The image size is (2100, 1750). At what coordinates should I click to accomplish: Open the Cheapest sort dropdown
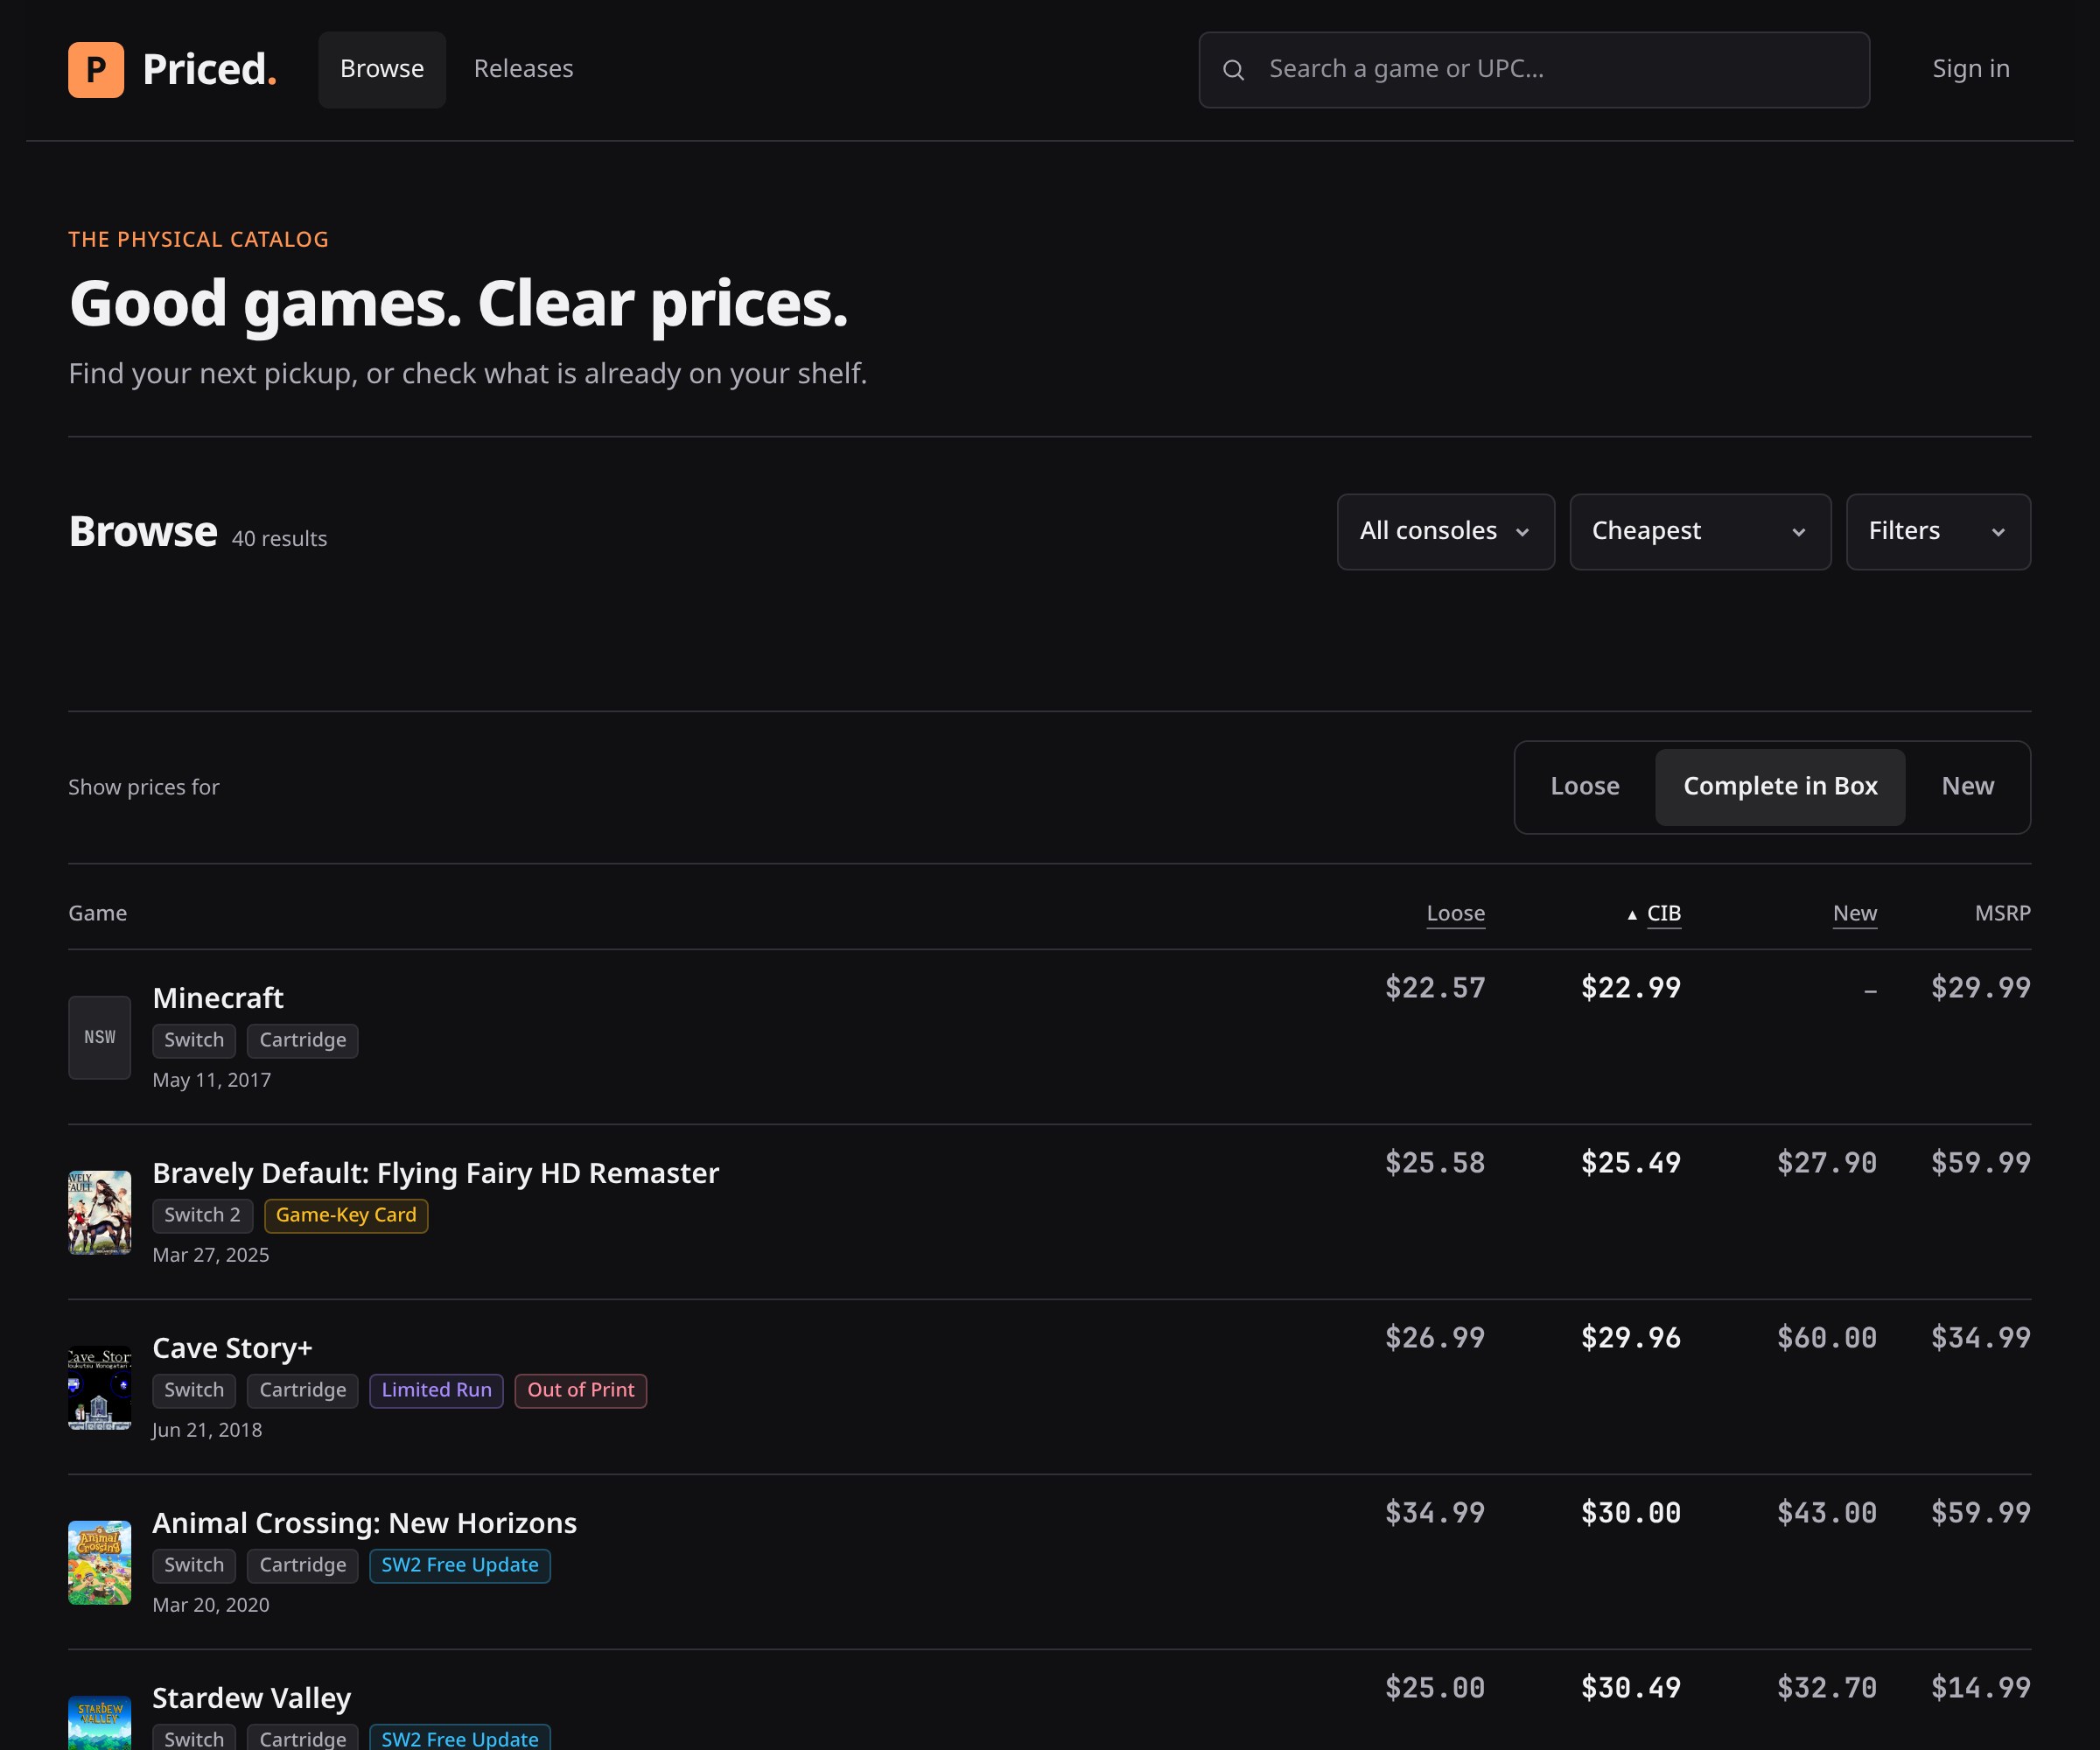pyautogui.click(x=1700, y=531)
